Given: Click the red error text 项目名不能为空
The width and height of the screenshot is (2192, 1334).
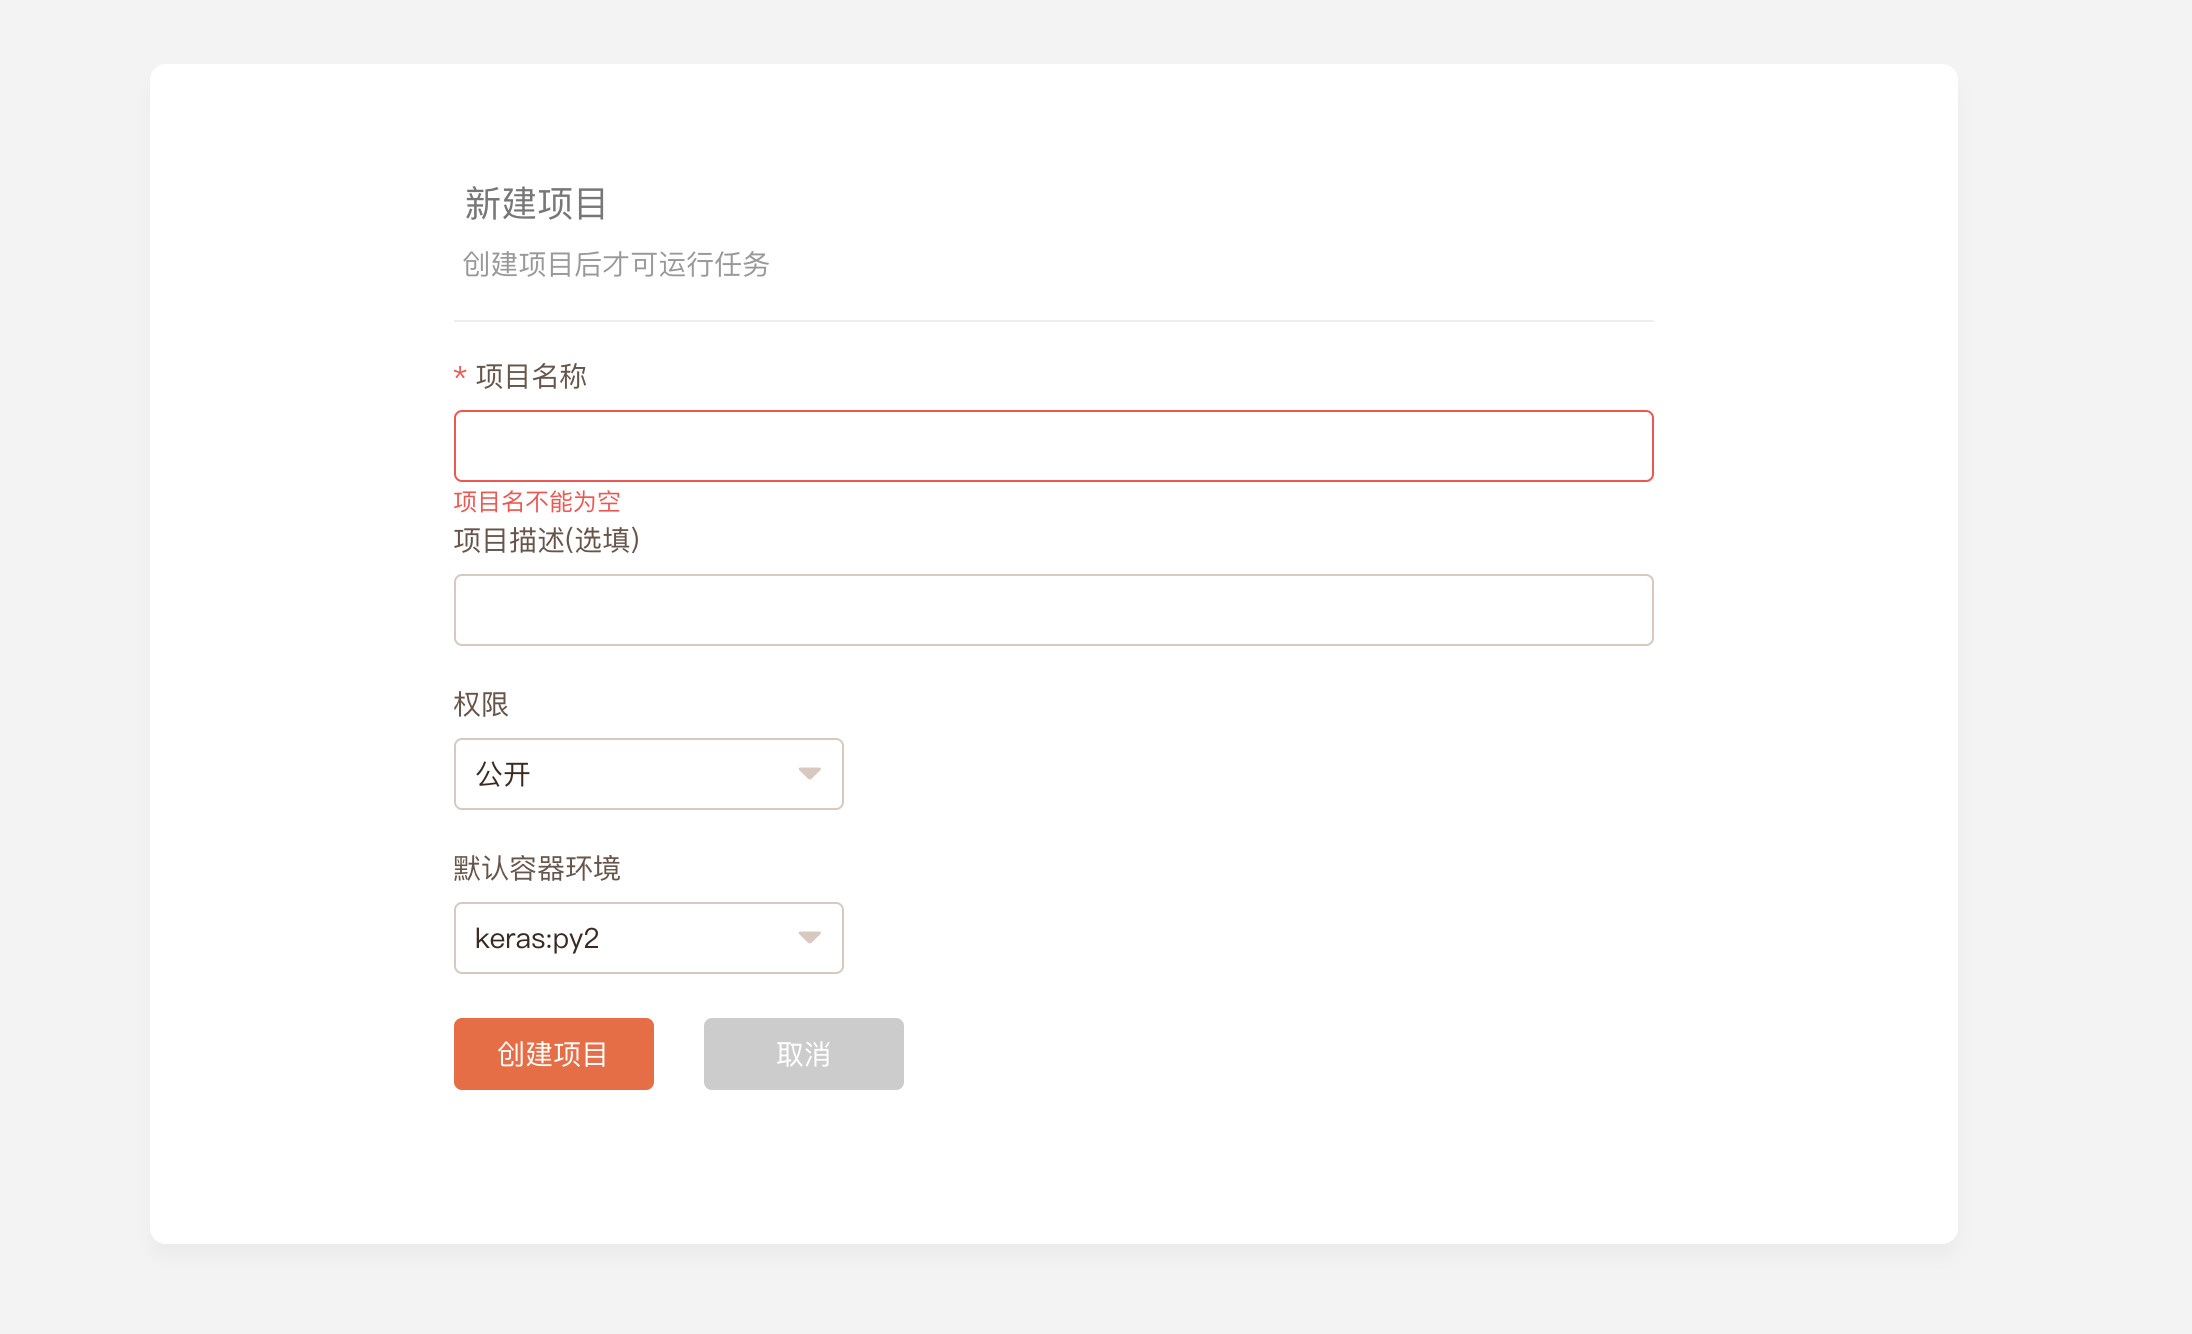Looking at the screenshot, I should pos(537,501).
